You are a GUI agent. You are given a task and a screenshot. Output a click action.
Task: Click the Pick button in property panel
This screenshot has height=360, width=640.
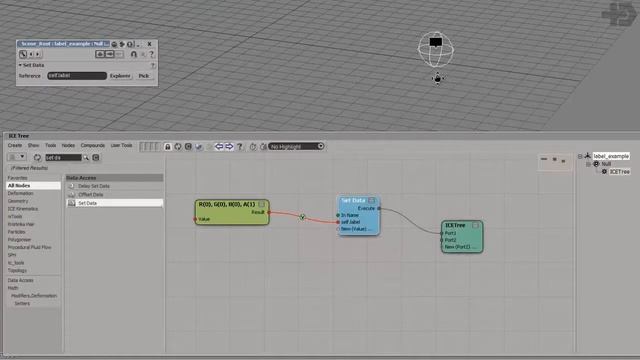(144, 76)
